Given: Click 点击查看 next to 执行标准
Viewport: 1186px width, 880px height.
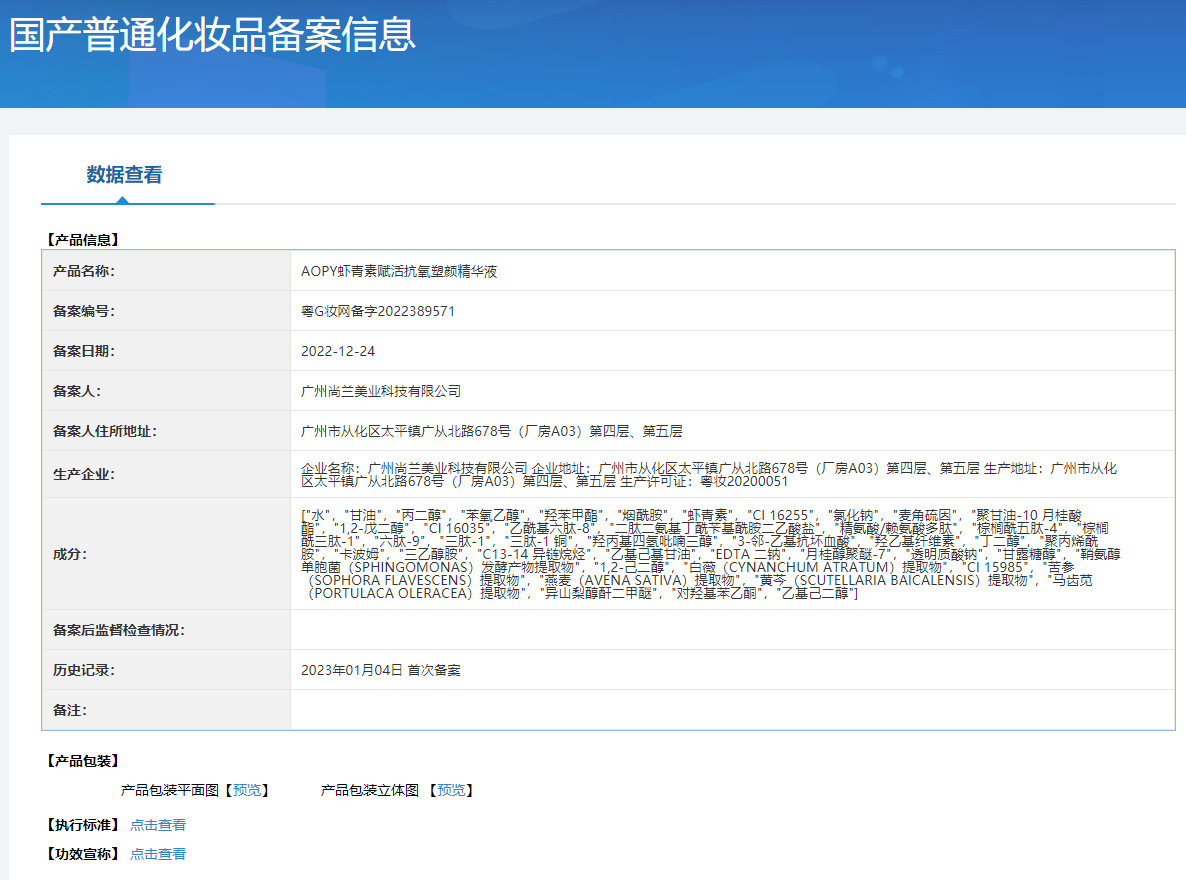Looking at the screenshot, I should pos(157,825).
